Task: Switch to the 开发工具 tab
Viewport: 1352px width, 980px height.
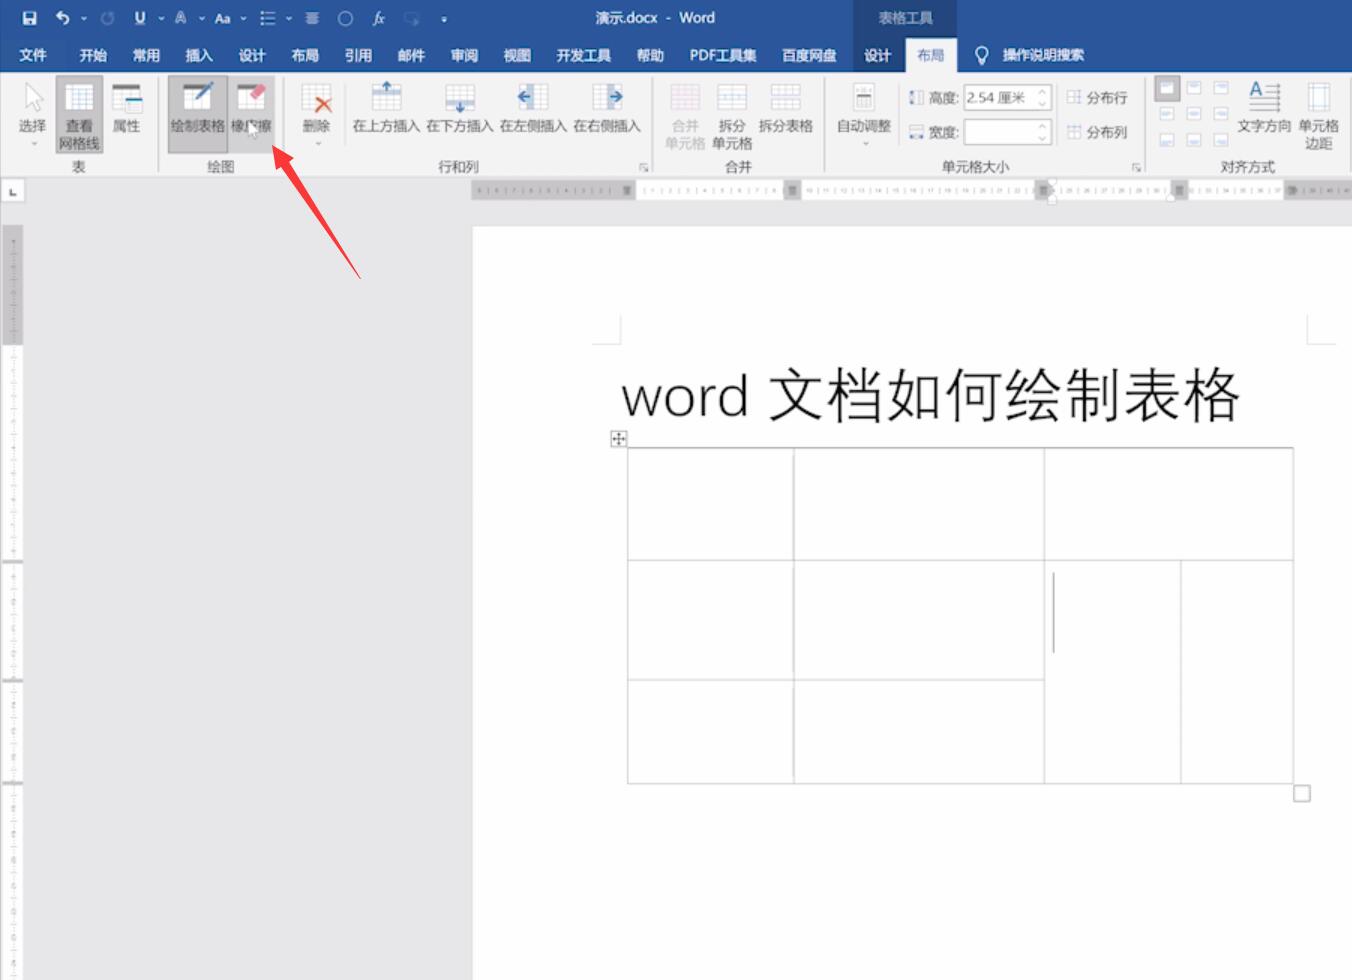Action: (584, 55)
